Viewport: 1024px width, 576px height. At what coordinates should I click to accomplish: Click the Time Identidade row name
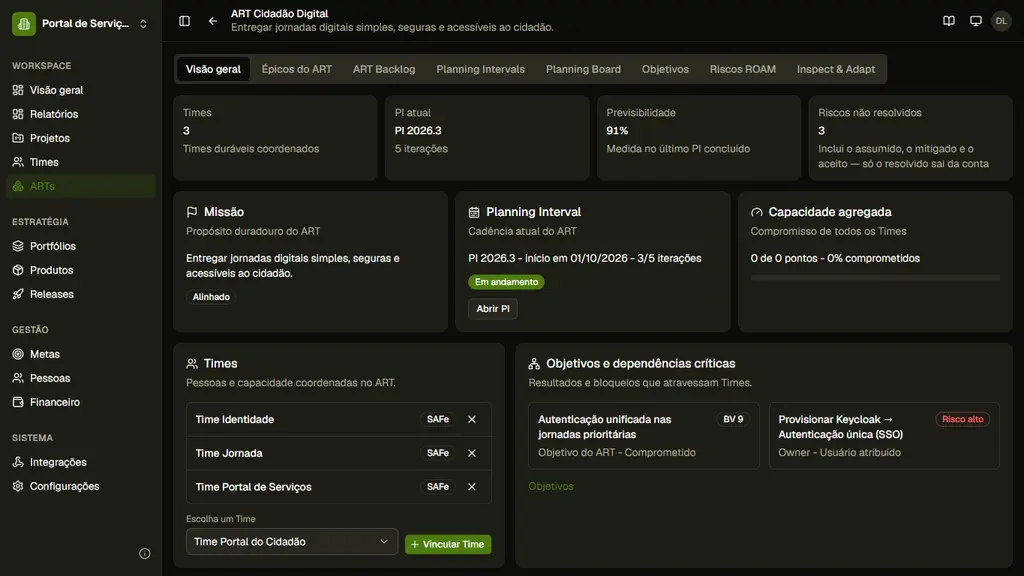click(234, 419)
